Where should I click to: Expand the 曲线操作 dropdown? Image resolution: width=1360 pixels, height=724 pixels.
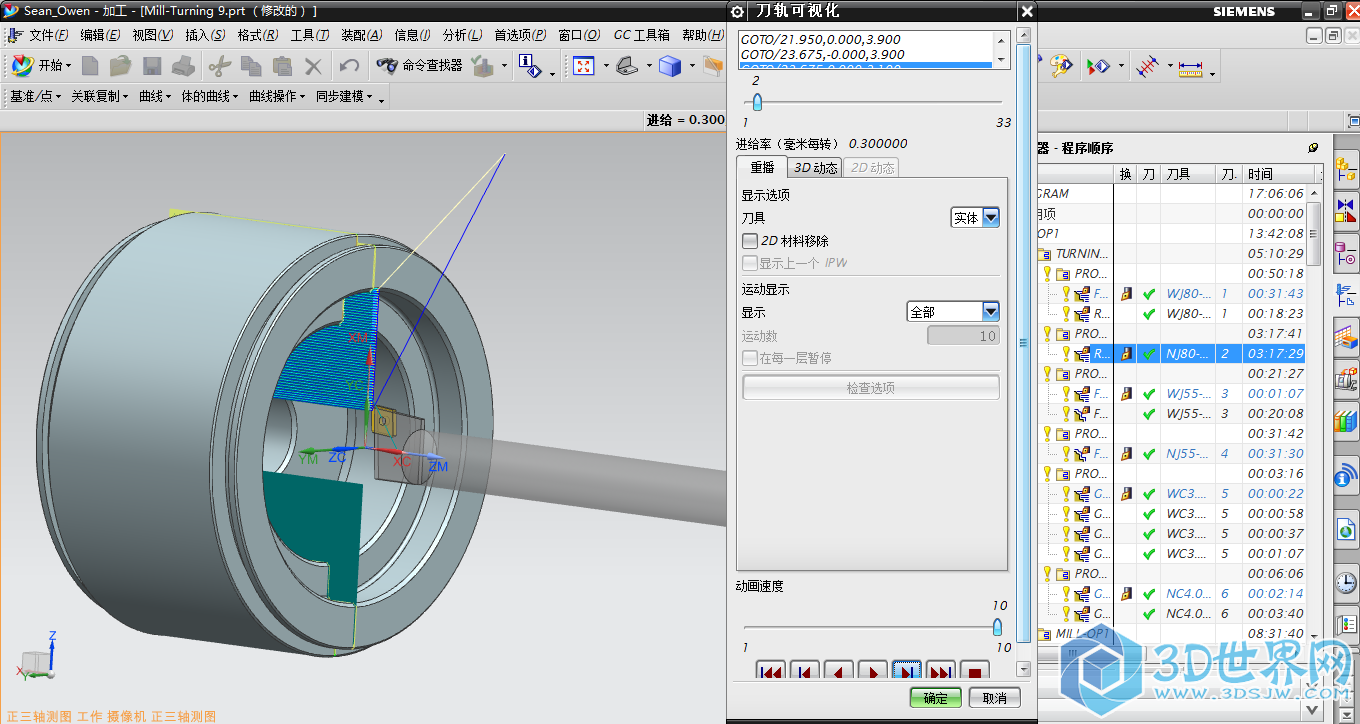(278, 96)
